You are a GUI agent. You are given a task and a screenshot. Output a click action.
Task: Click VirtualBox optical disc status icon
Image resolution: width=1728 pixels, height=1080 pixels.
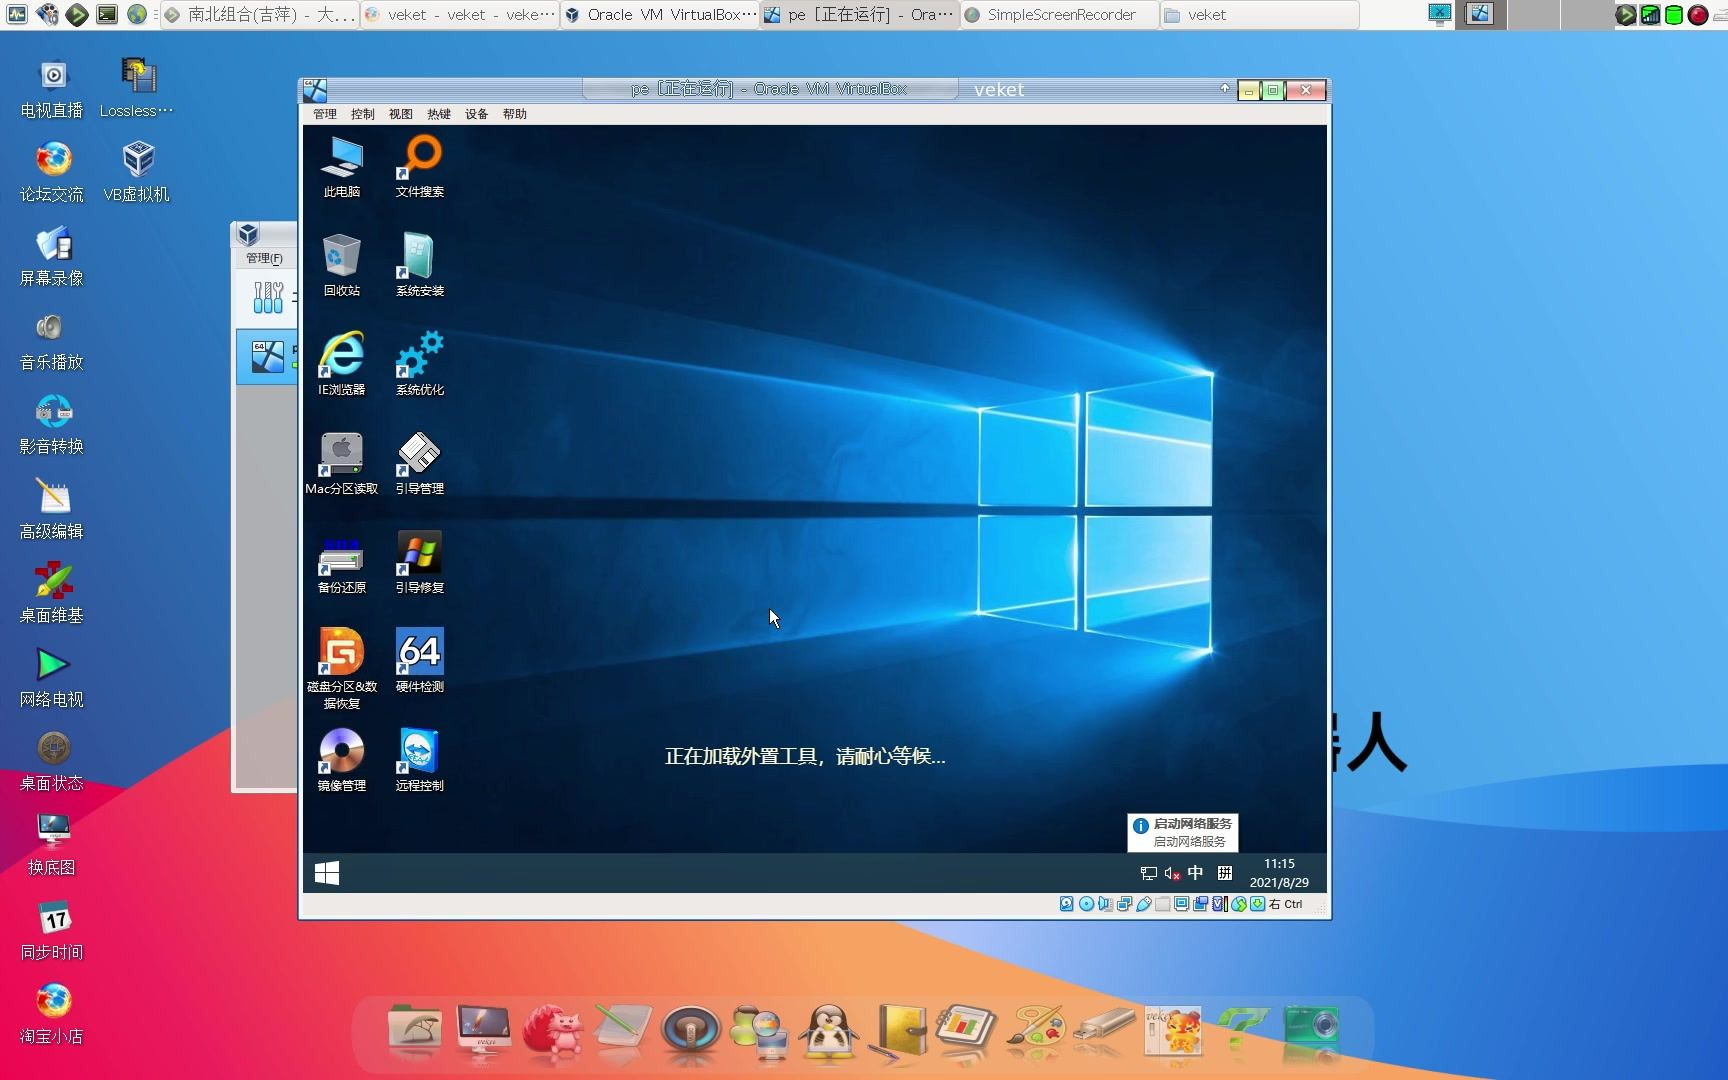coord(1086,904)
